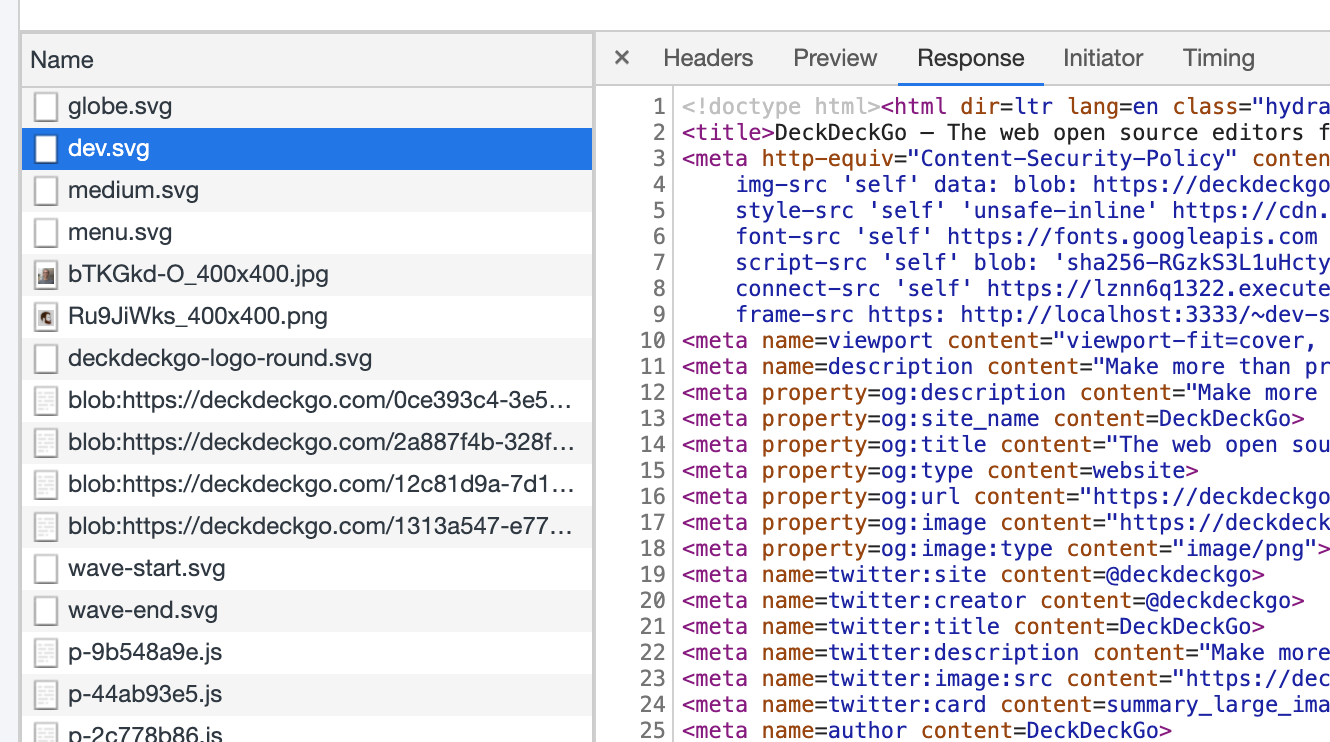
Task: Open the Preview tab
Action: point(835,58)
